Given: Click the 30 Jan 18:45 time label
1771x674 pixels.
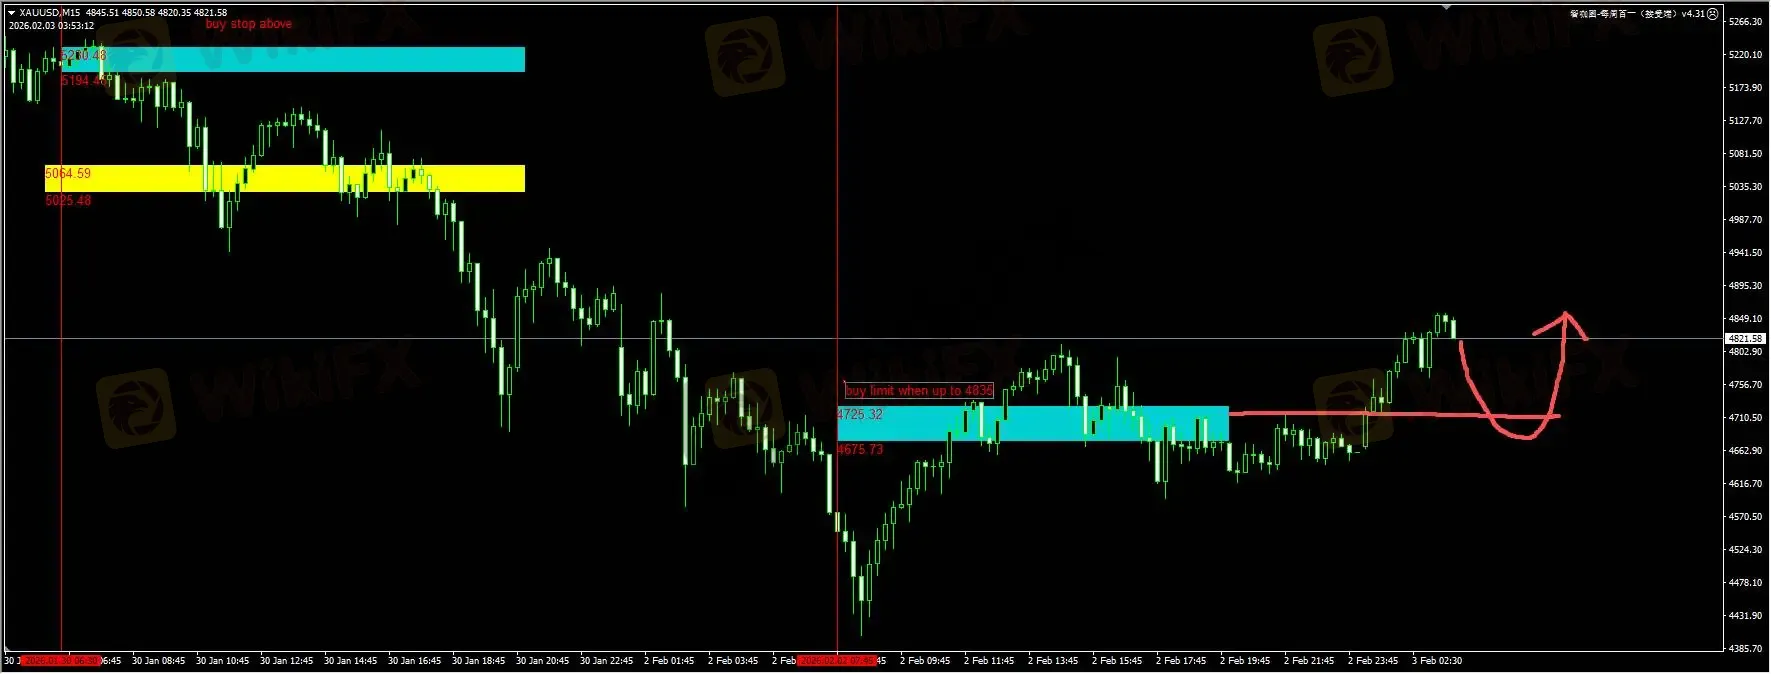Looking at the screenshot, I should tap(478, 661).
